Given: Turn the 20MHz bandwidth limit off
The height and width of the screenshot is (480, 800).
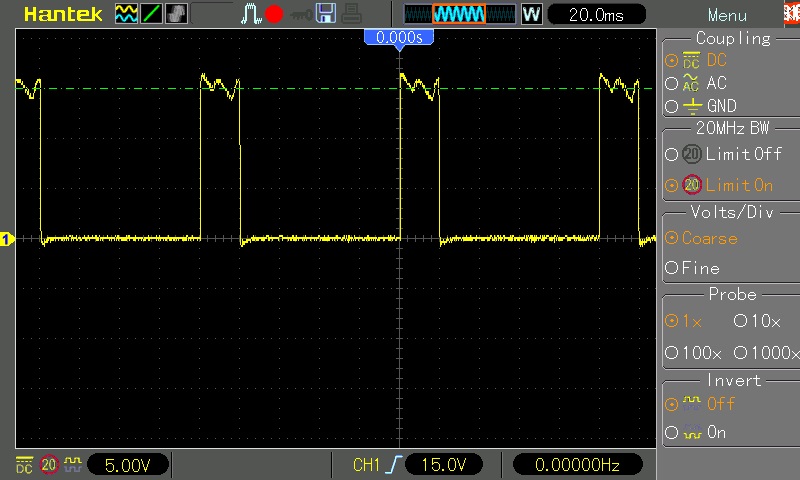Looking at the screenshot, I should (x=730, y=154).
